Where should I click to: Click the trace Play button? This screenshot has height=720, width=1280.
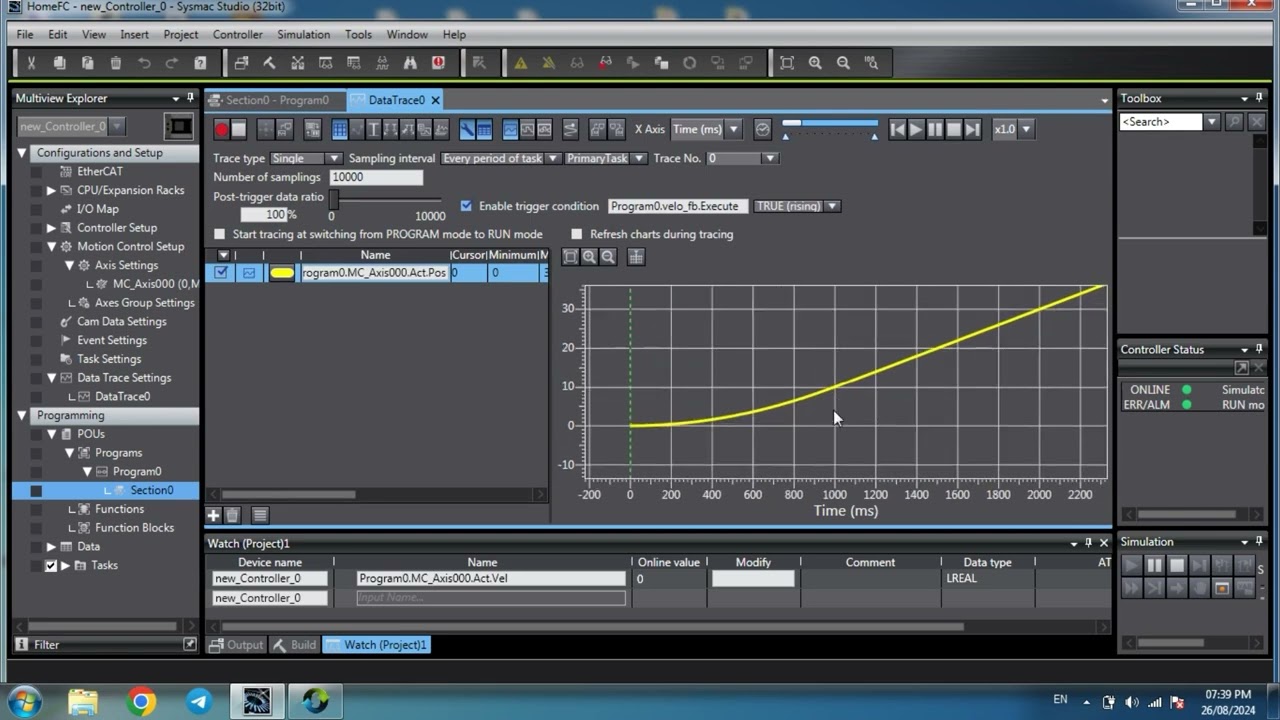click(x=916, y=129)
